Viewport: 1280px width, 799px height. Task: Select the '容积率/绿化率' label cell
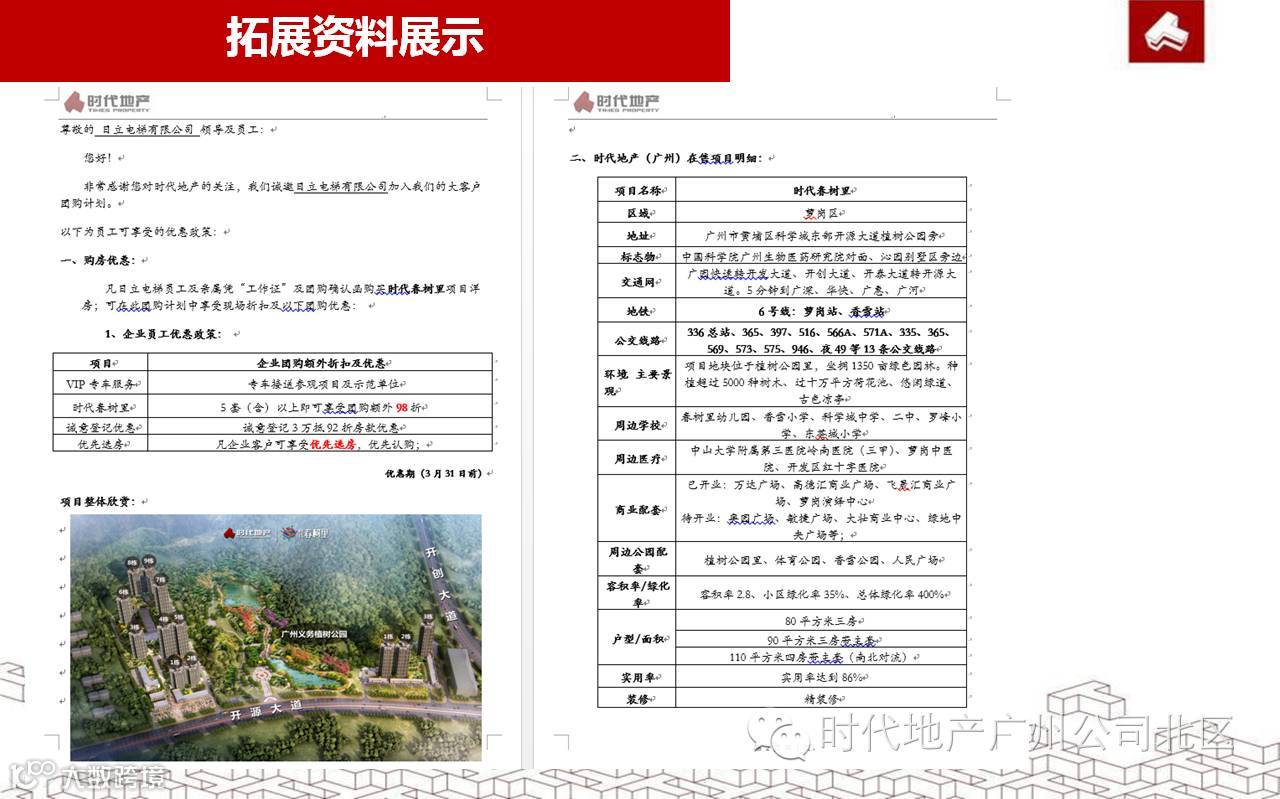[x=637, y=593]
